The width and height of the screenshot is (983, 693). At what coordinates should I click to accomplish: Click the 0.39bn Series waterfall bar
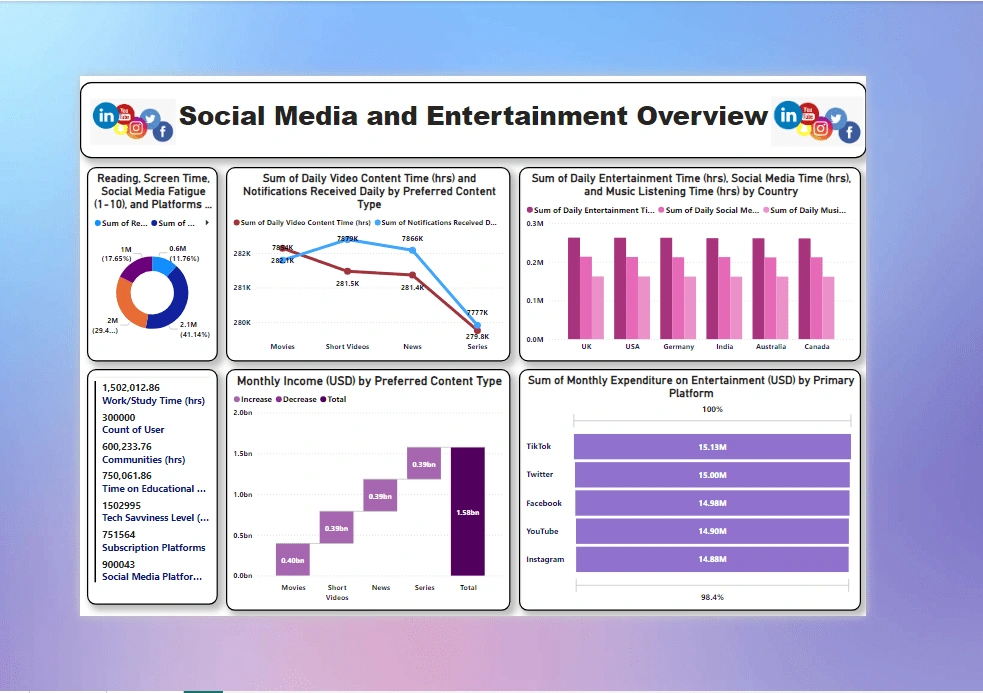424,463
